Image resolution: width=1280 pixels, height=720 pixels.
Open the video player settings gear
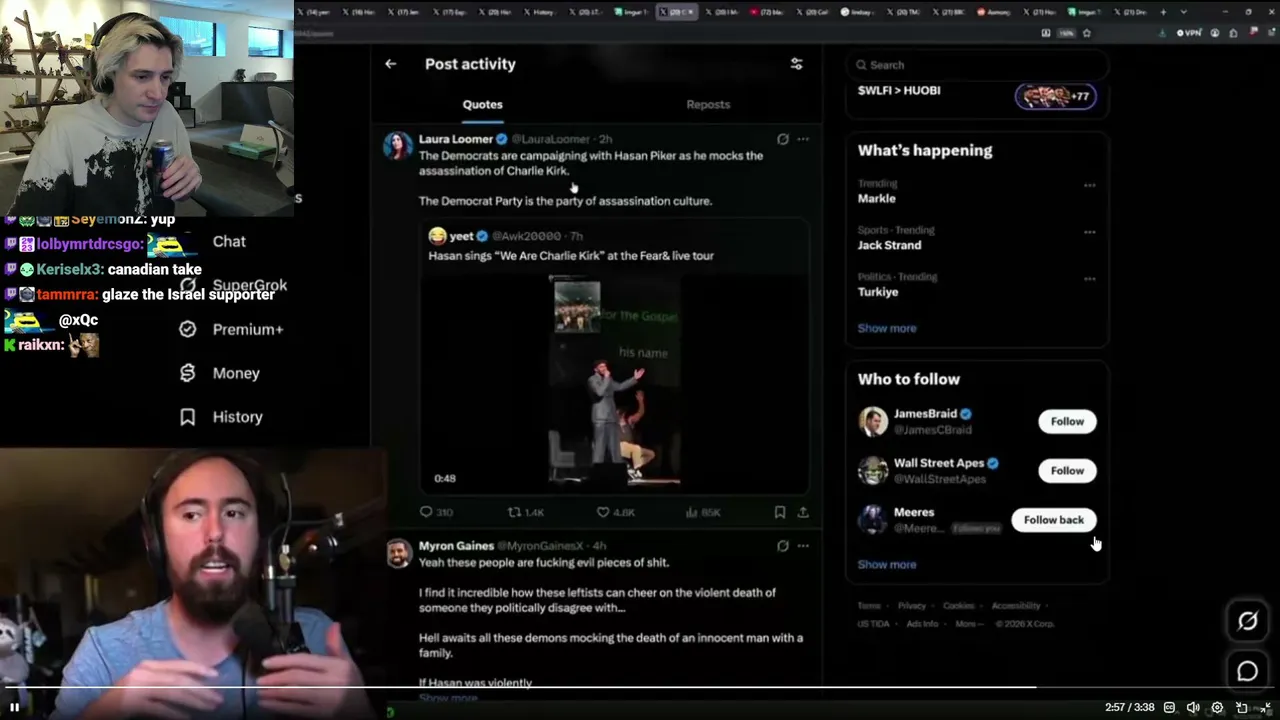pos(1217,707)
